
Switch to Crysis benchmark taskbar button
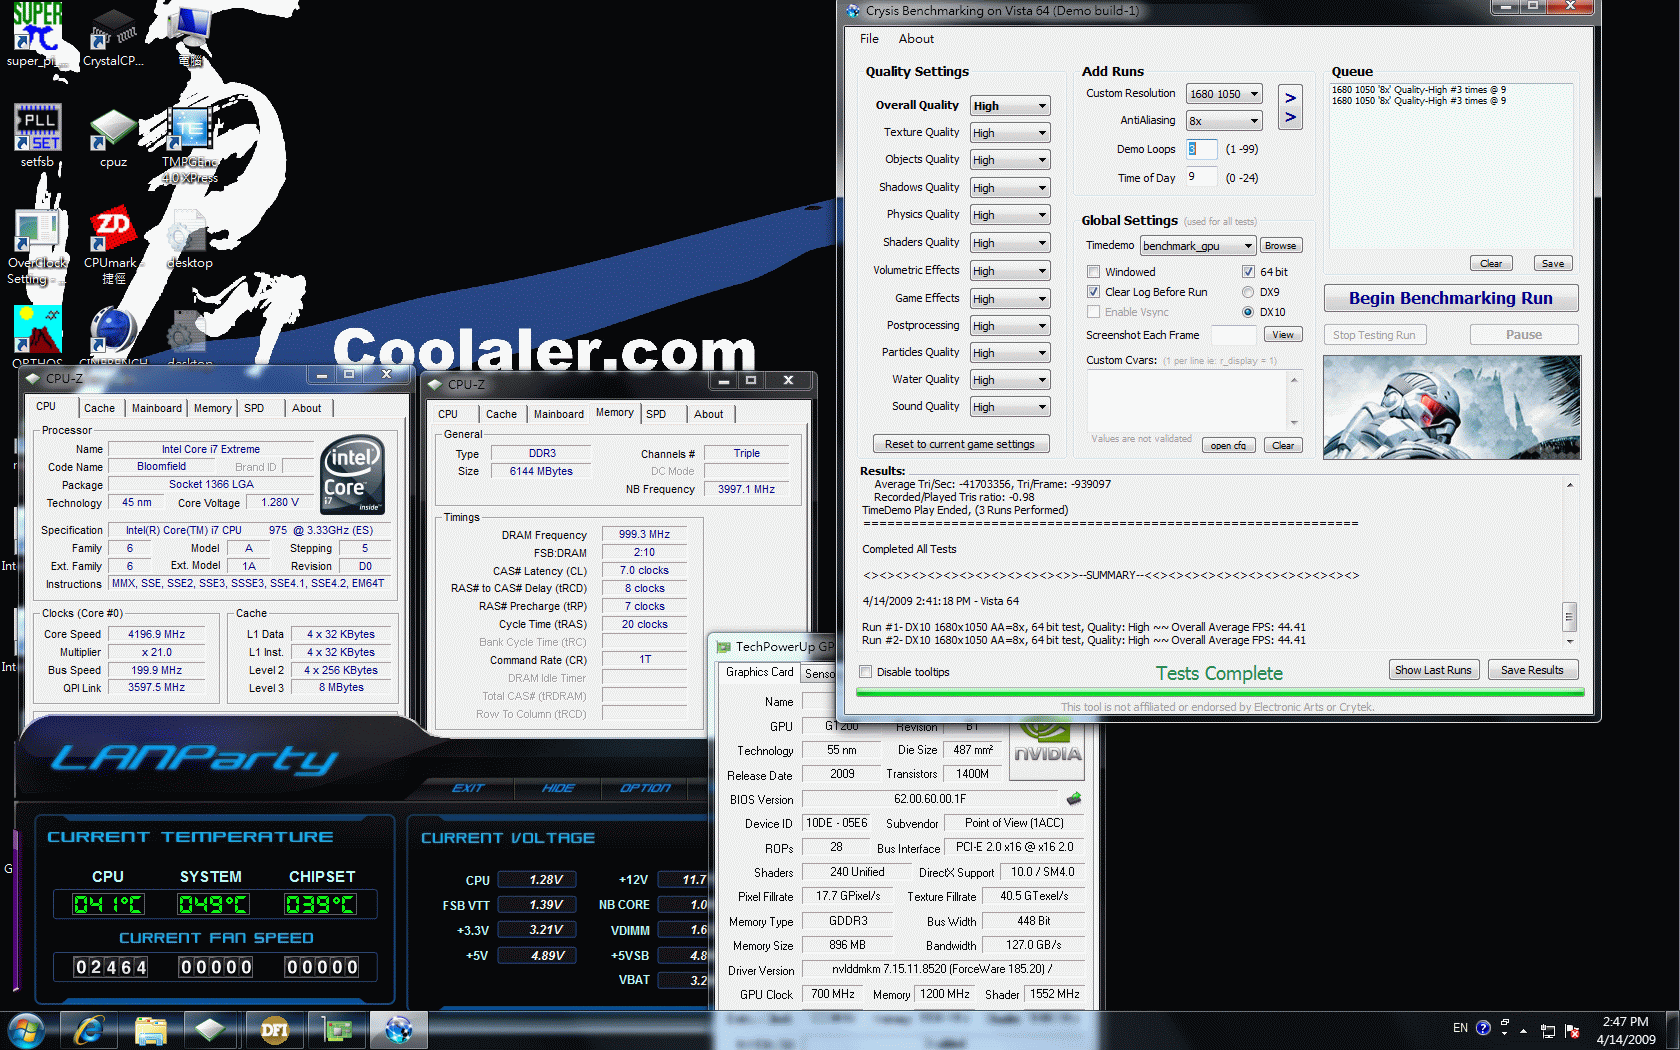(x=398, y=1029)
